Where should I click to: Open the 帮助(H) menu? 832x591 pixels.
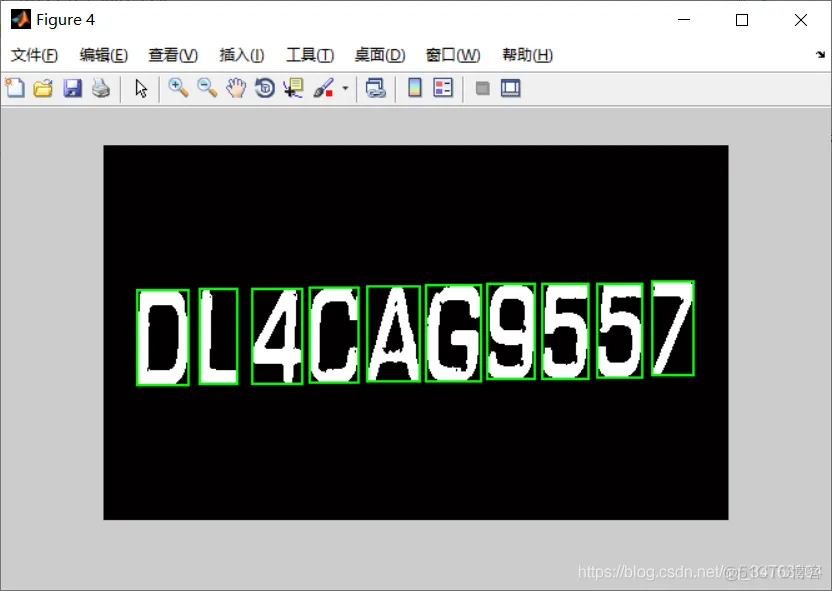point(527,55)
